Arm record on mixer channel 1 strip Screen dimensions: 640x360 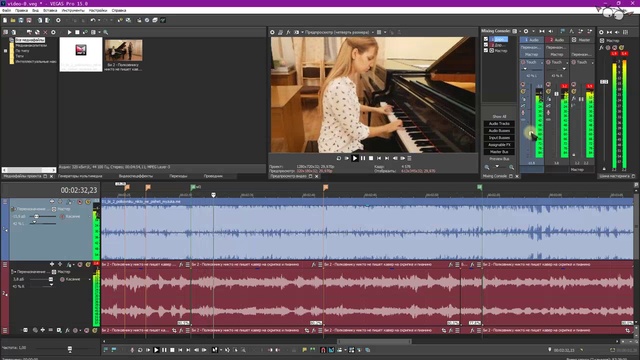[x=523, y=113]
